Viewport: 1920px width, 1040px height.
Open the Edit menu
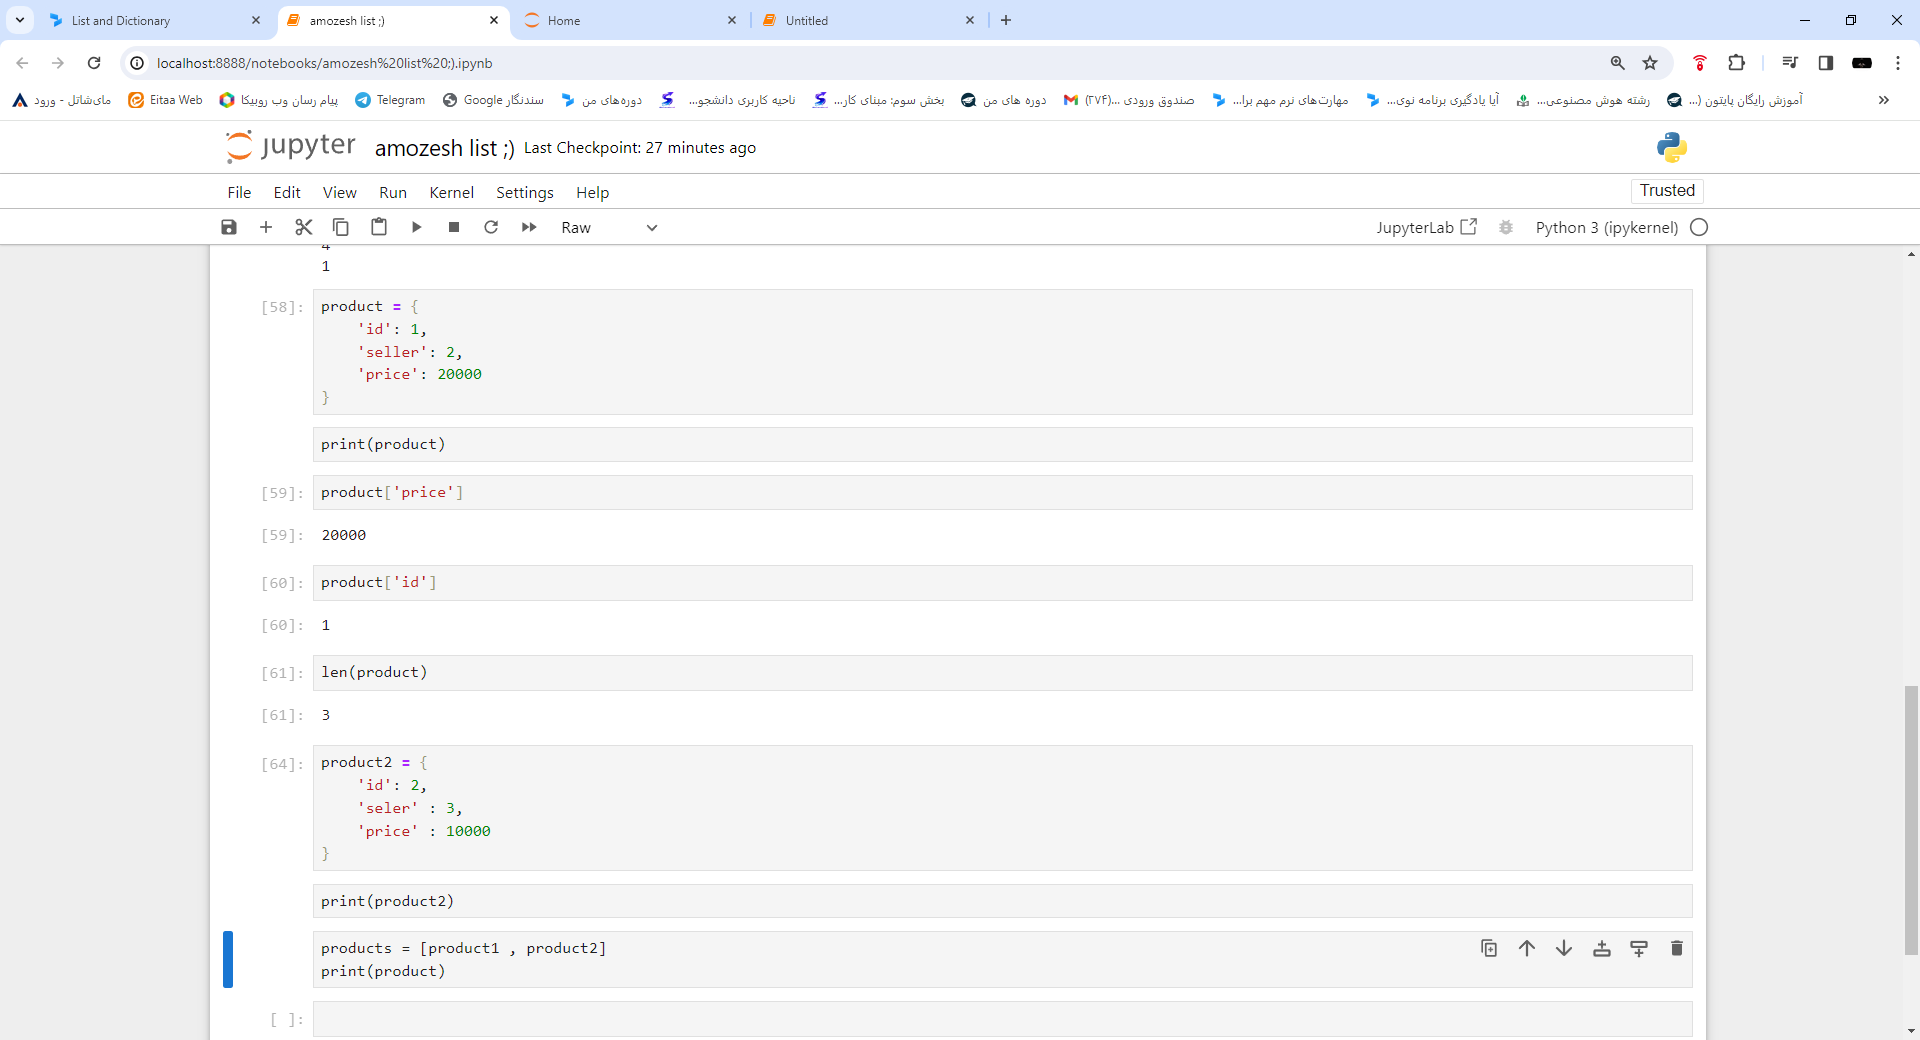(x=287, y=192)
